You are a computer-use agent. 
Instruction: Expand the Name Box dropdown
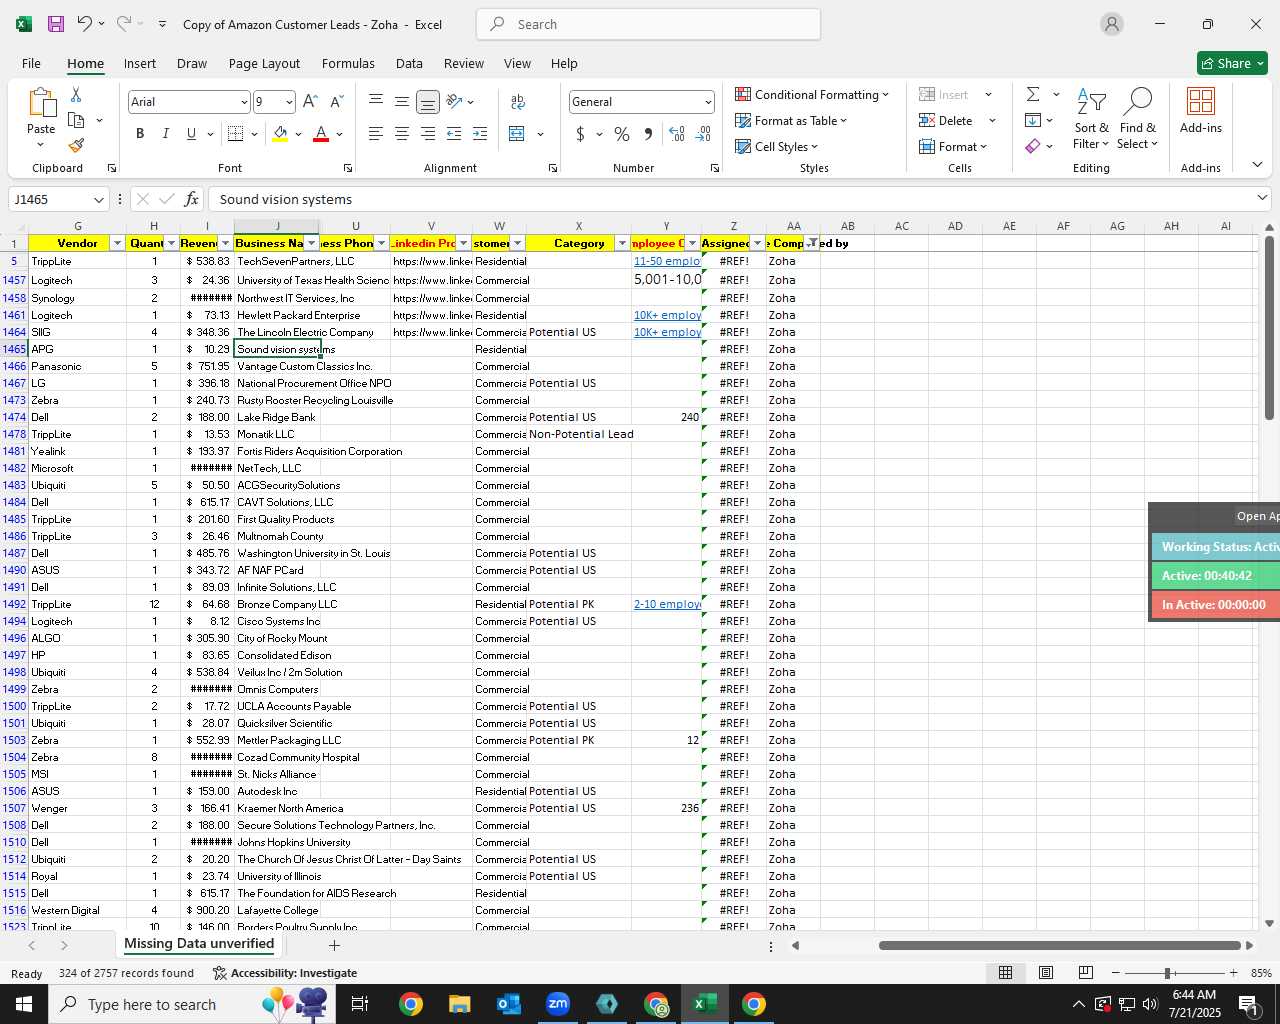click(98, 199)
